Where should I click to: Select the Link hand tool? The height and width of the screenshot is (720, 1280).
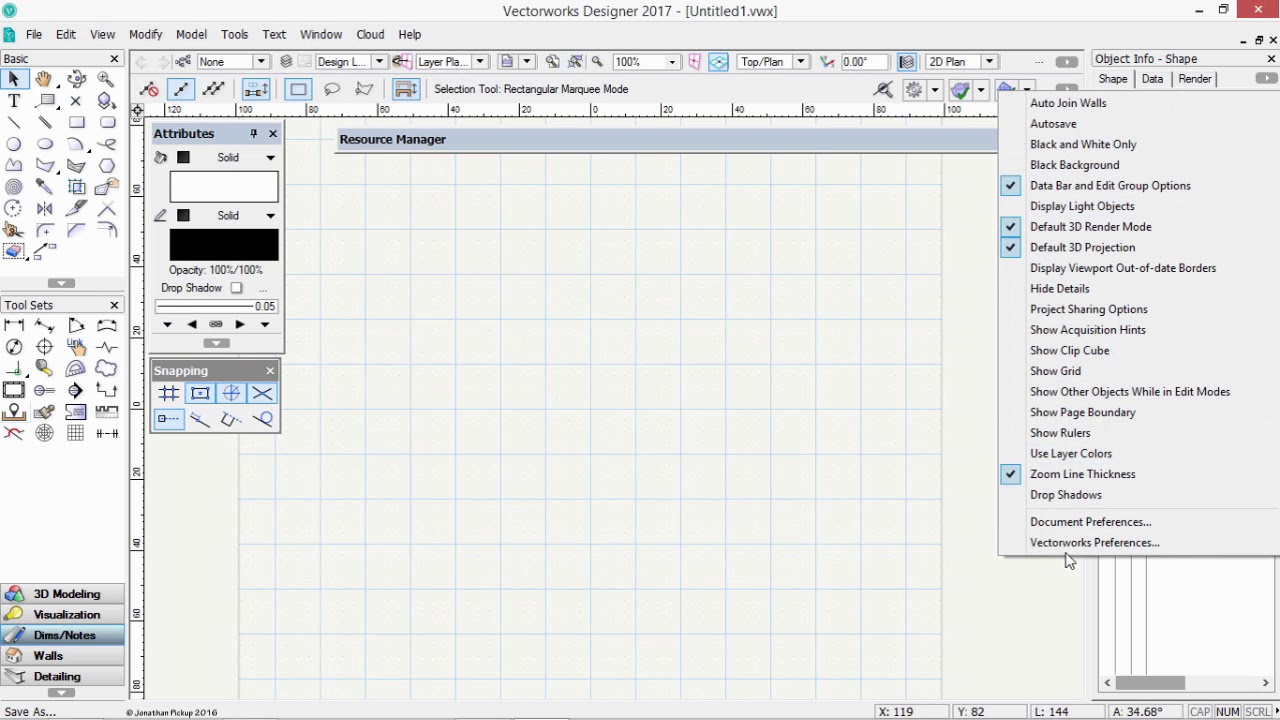coord(76,346)
